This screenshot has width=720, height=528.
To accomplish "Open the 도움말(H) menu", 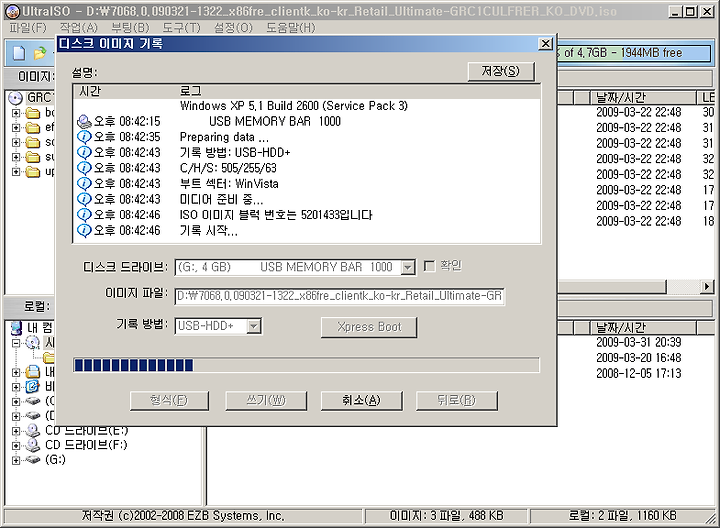I will point(291,28).
